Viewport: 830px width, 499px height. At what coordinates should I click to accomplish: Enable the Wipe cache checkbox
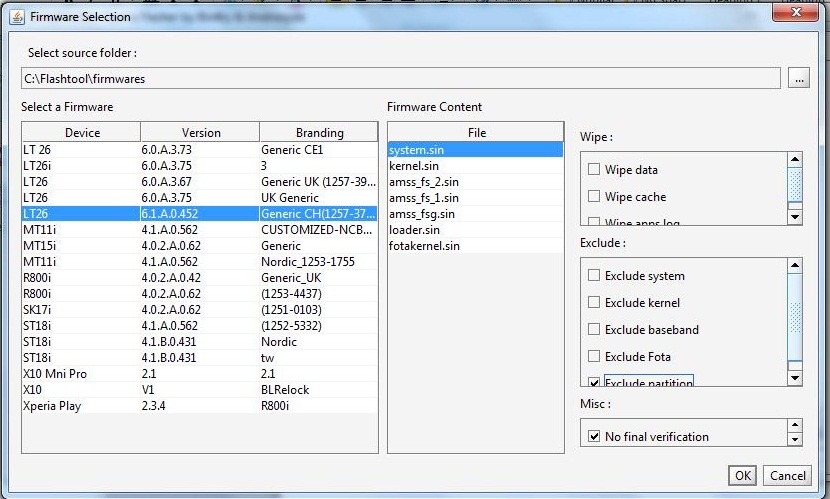pyautogui.click(x=595, y=197)
